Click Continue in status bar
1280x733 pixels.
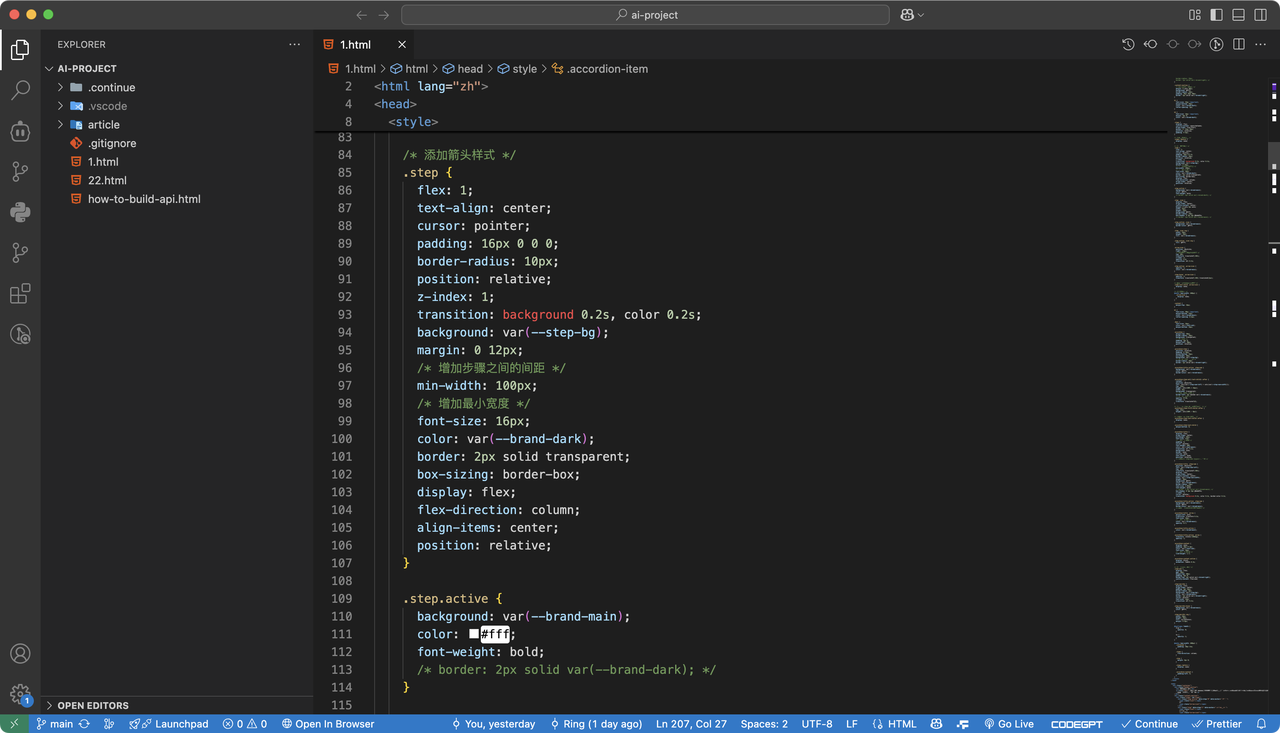point(1149,724)
